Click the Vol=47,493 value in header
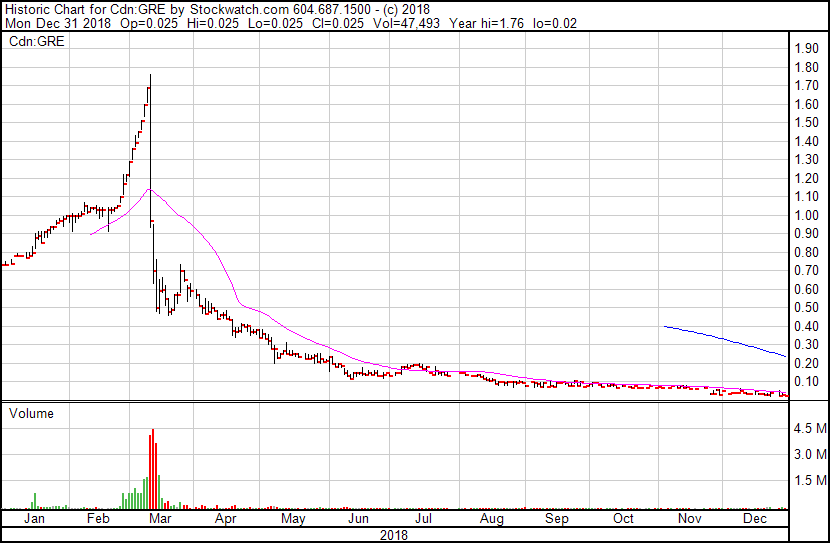 point(406,23)
